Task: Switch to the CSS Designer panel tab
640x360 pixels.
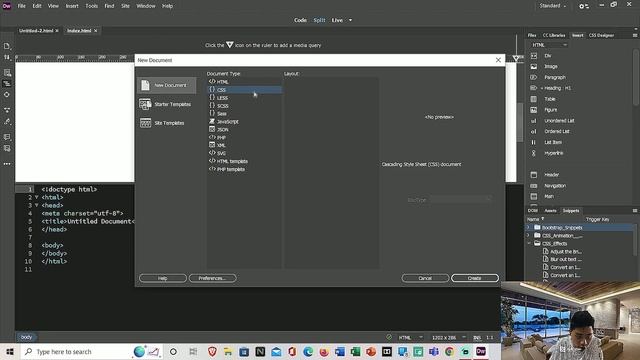Action: [601, 36]
